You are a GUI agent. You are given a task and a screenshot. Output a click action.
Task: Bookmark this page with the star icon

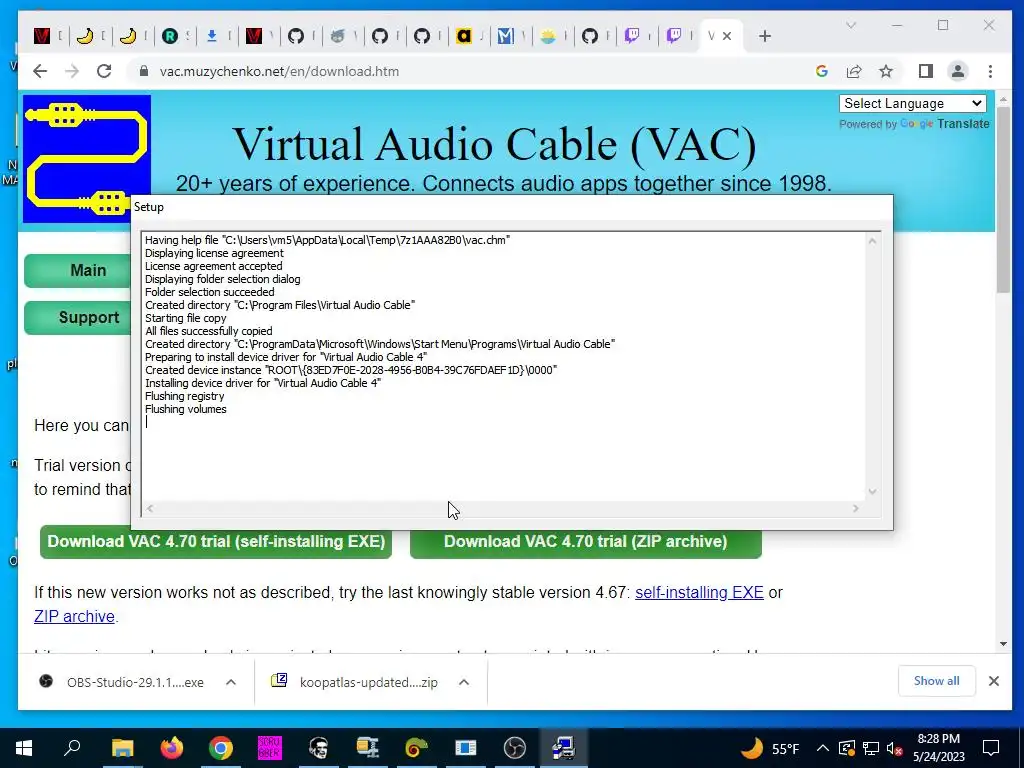[x=886, y=71]
